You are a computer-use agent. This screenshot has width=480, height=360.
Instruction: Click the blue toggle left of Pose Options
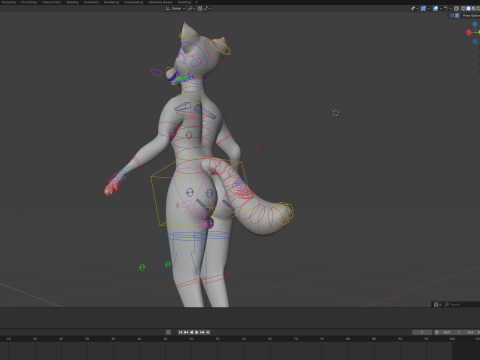pos(457,15)
